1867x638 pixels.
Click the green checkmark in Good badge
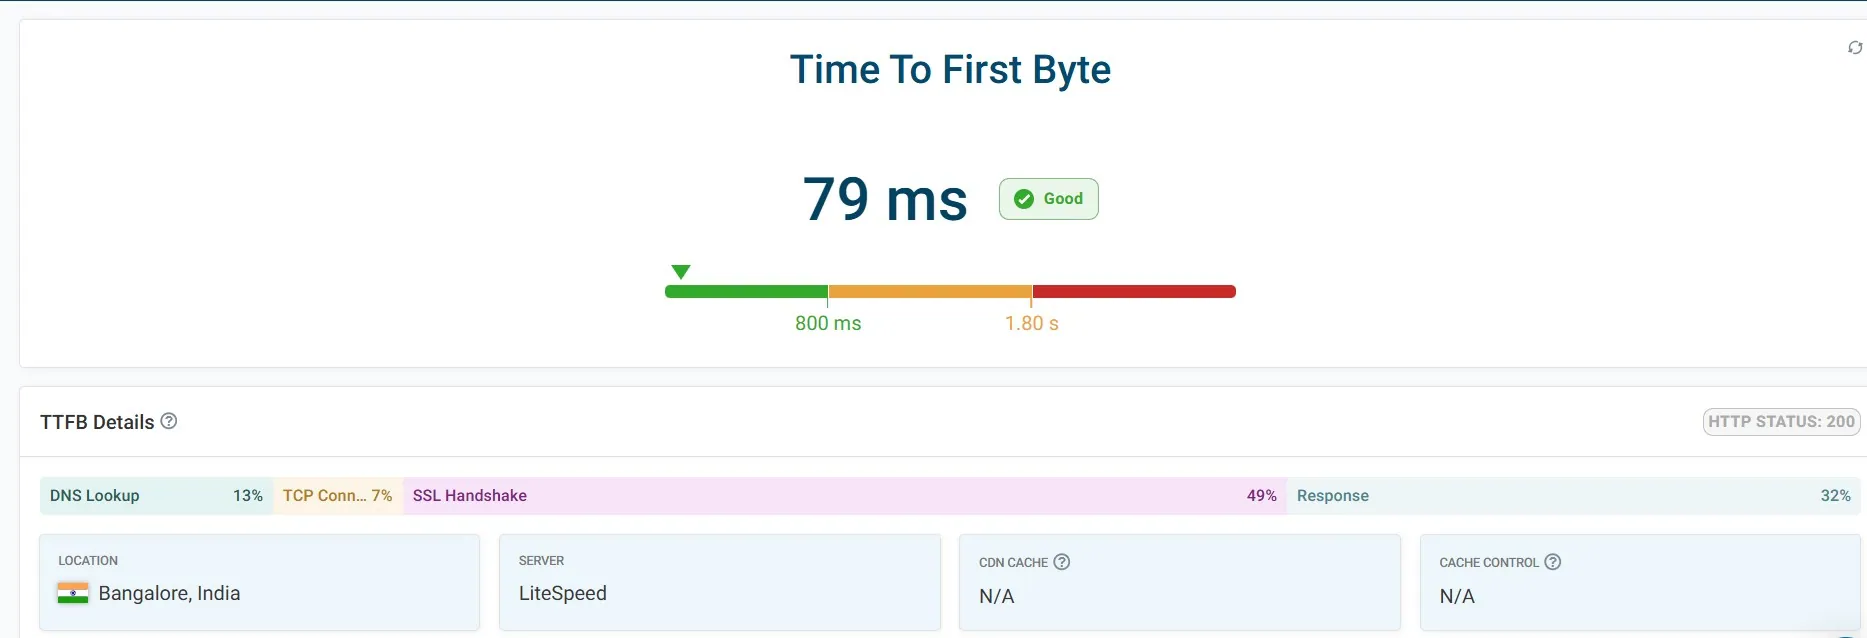(1024, 199)
